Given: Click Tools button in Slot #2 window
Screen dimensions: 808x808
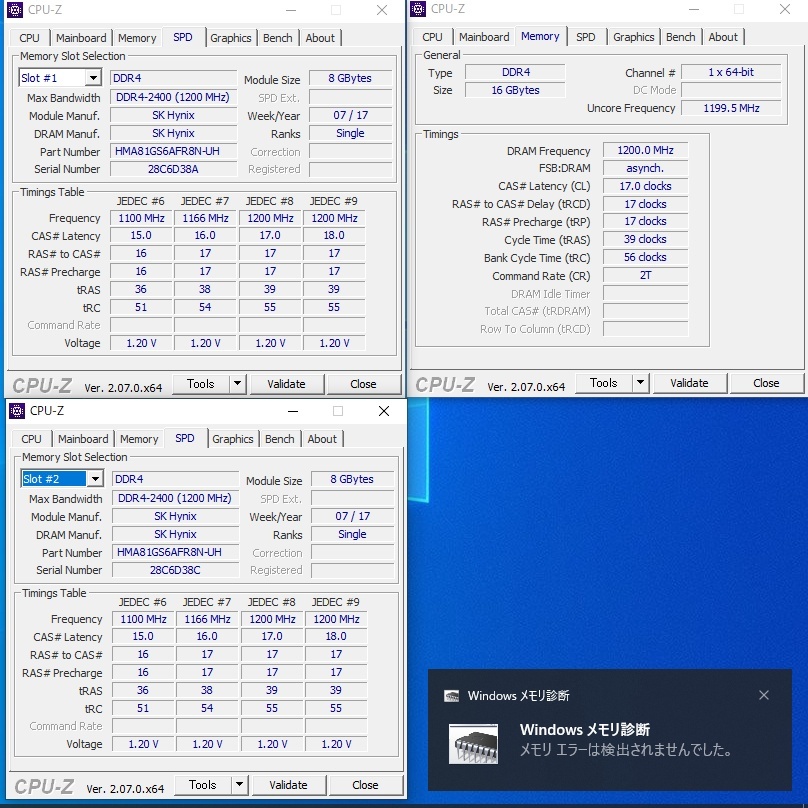Looking at the screenshot, I should coord(203,784).
